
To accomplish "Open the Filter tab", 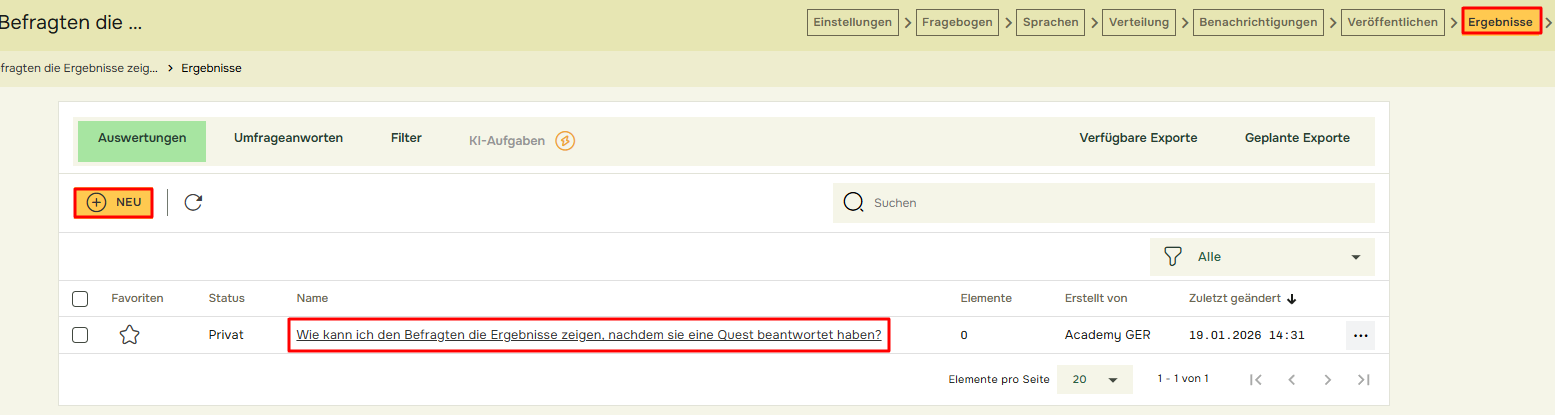I will [406, 138].
